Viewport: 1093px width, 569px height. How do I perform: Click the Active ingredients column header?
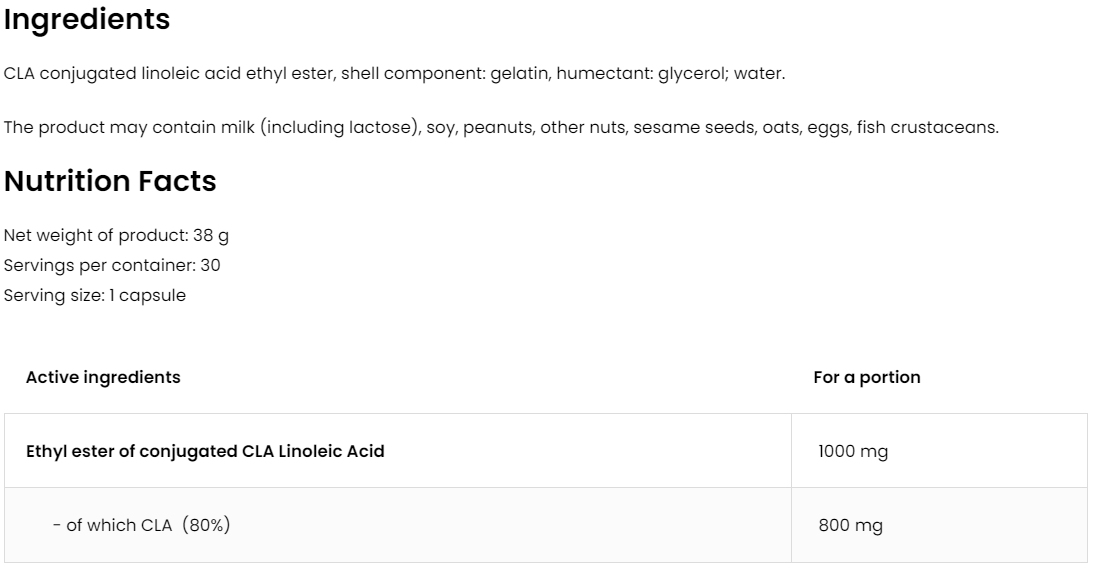[103, 378]
